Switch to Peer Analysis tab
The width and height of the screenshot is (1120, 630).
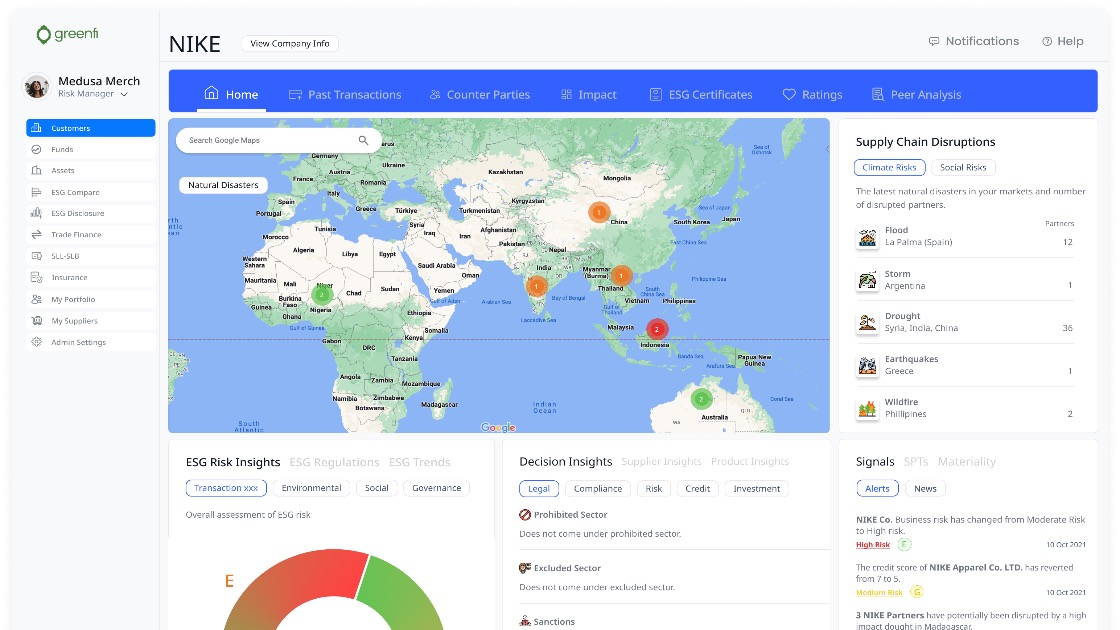click(916, 94)
